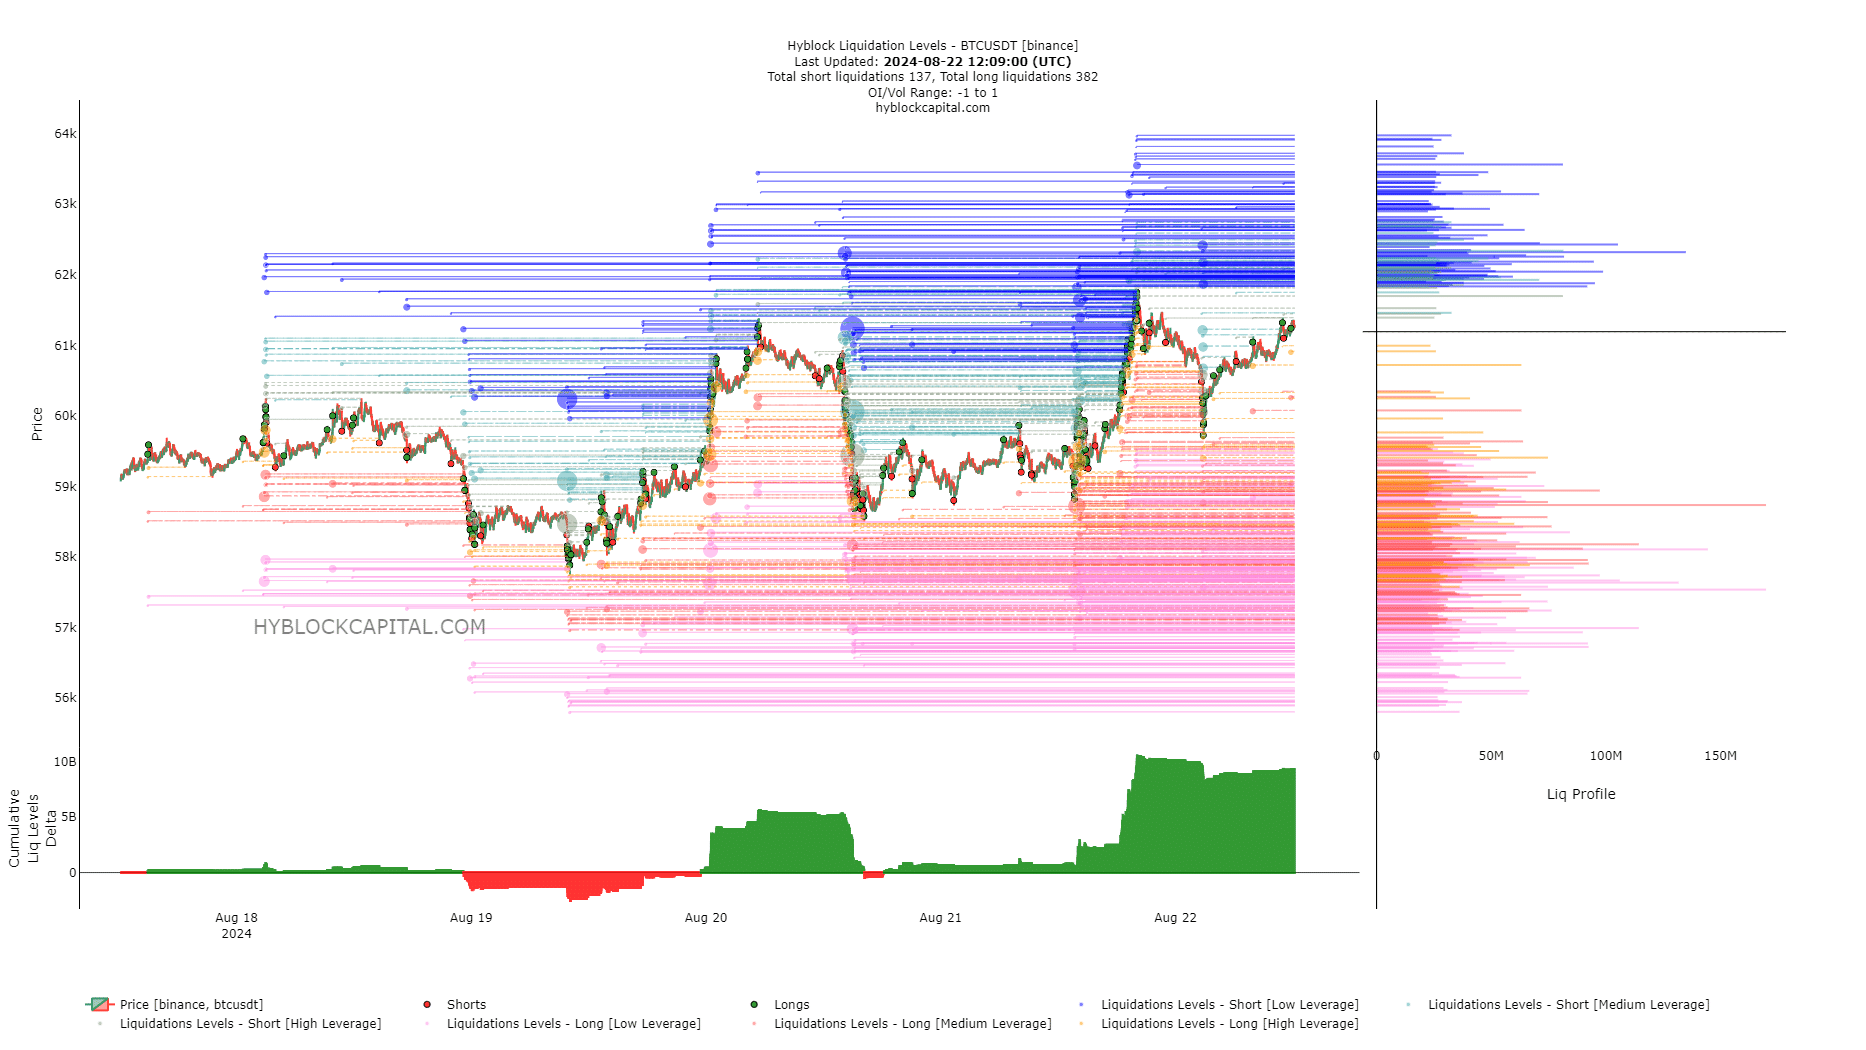Click the 100M Liq Profile axis tick
This screenshot has width=1866, height=1050.
[1606, 755]
